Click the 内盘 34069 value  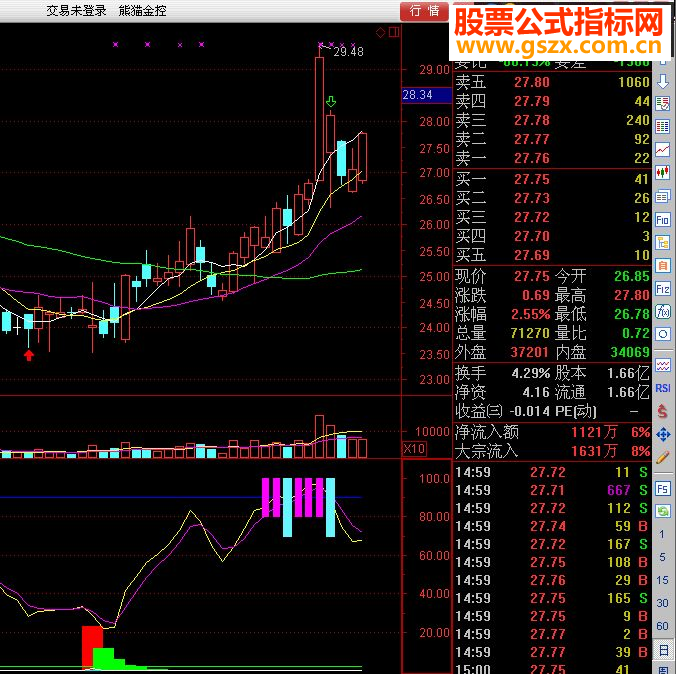click(x=630, y=352)
